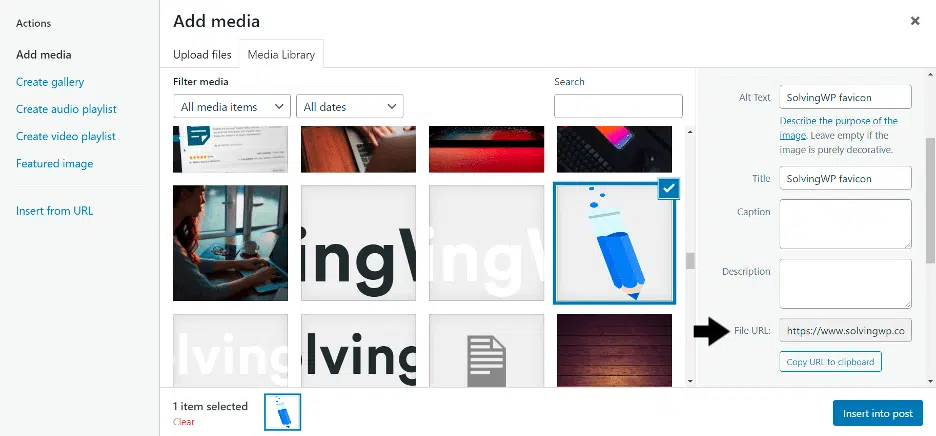Click Copy URL to clipboard button

coord(830,362)
